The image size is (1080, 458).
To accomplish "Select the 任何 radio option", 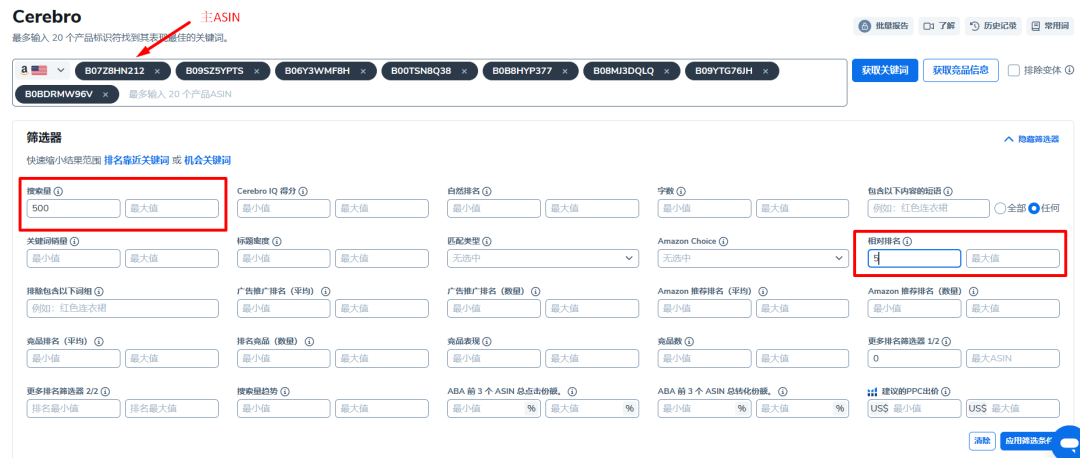I will [x=1034, y=208].
